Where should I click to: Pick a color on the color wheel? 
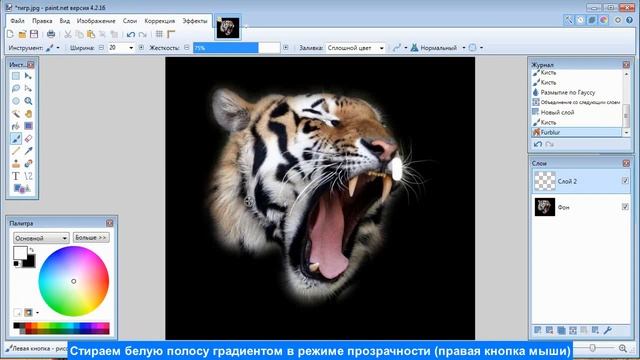point(73,281)
